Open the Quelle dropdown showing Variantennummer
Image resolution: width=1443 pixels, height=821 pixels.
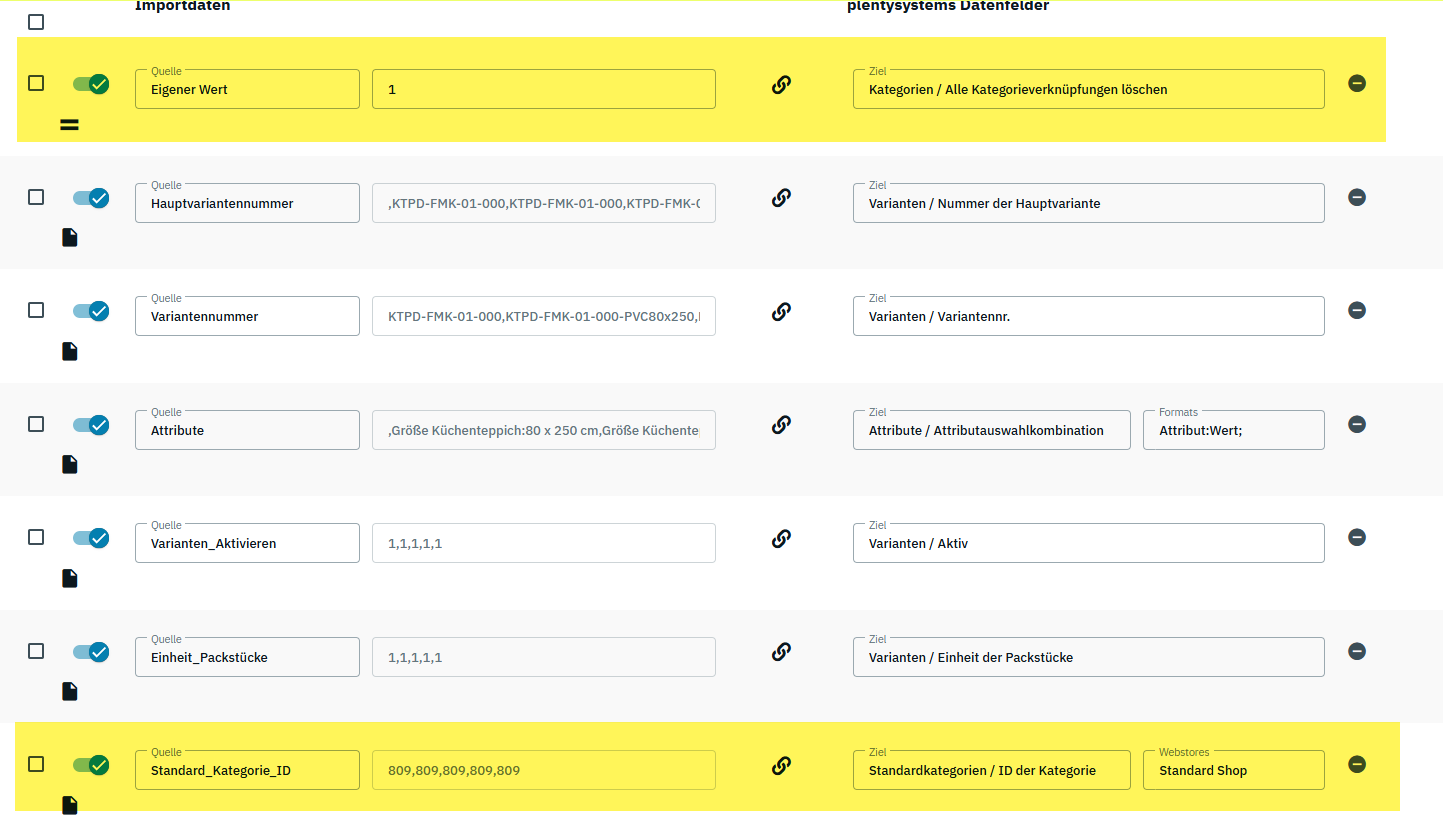[247, 316]
